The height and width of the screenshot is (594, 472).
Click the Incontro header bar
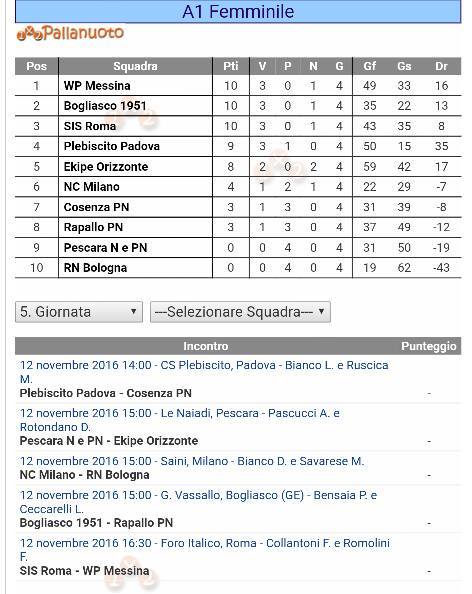click(x=238, y=346)
